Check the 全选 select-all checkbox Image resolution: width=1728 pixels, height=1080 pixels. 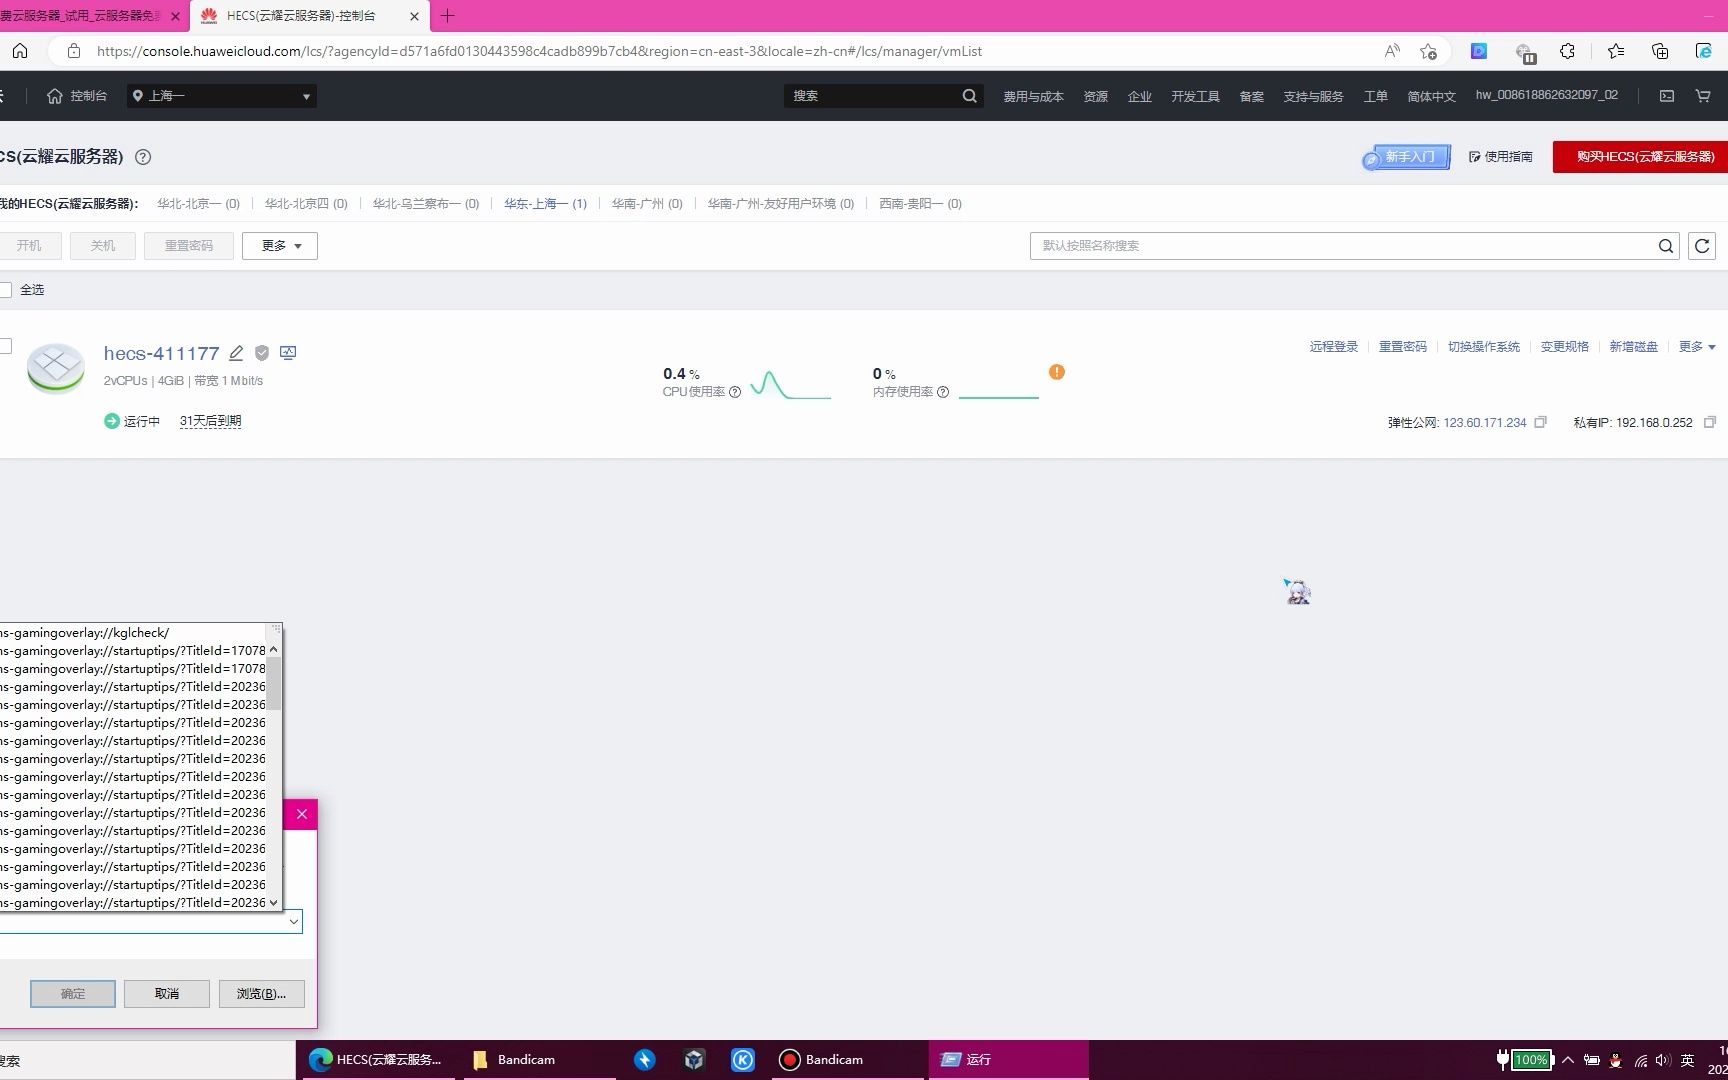7,289
